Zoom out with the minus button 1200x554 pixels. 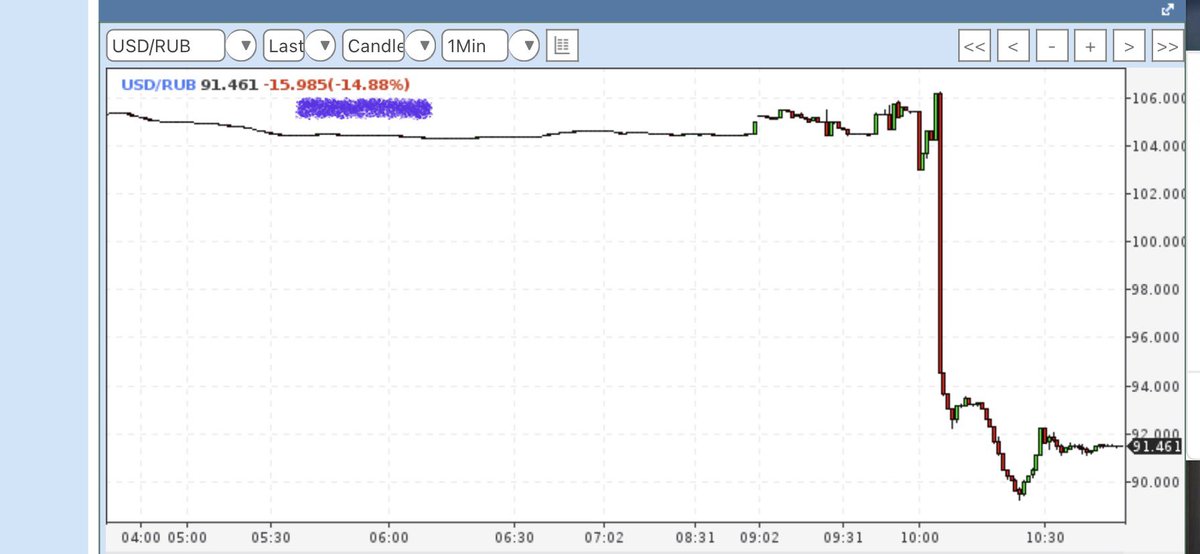pos(1051,47)
